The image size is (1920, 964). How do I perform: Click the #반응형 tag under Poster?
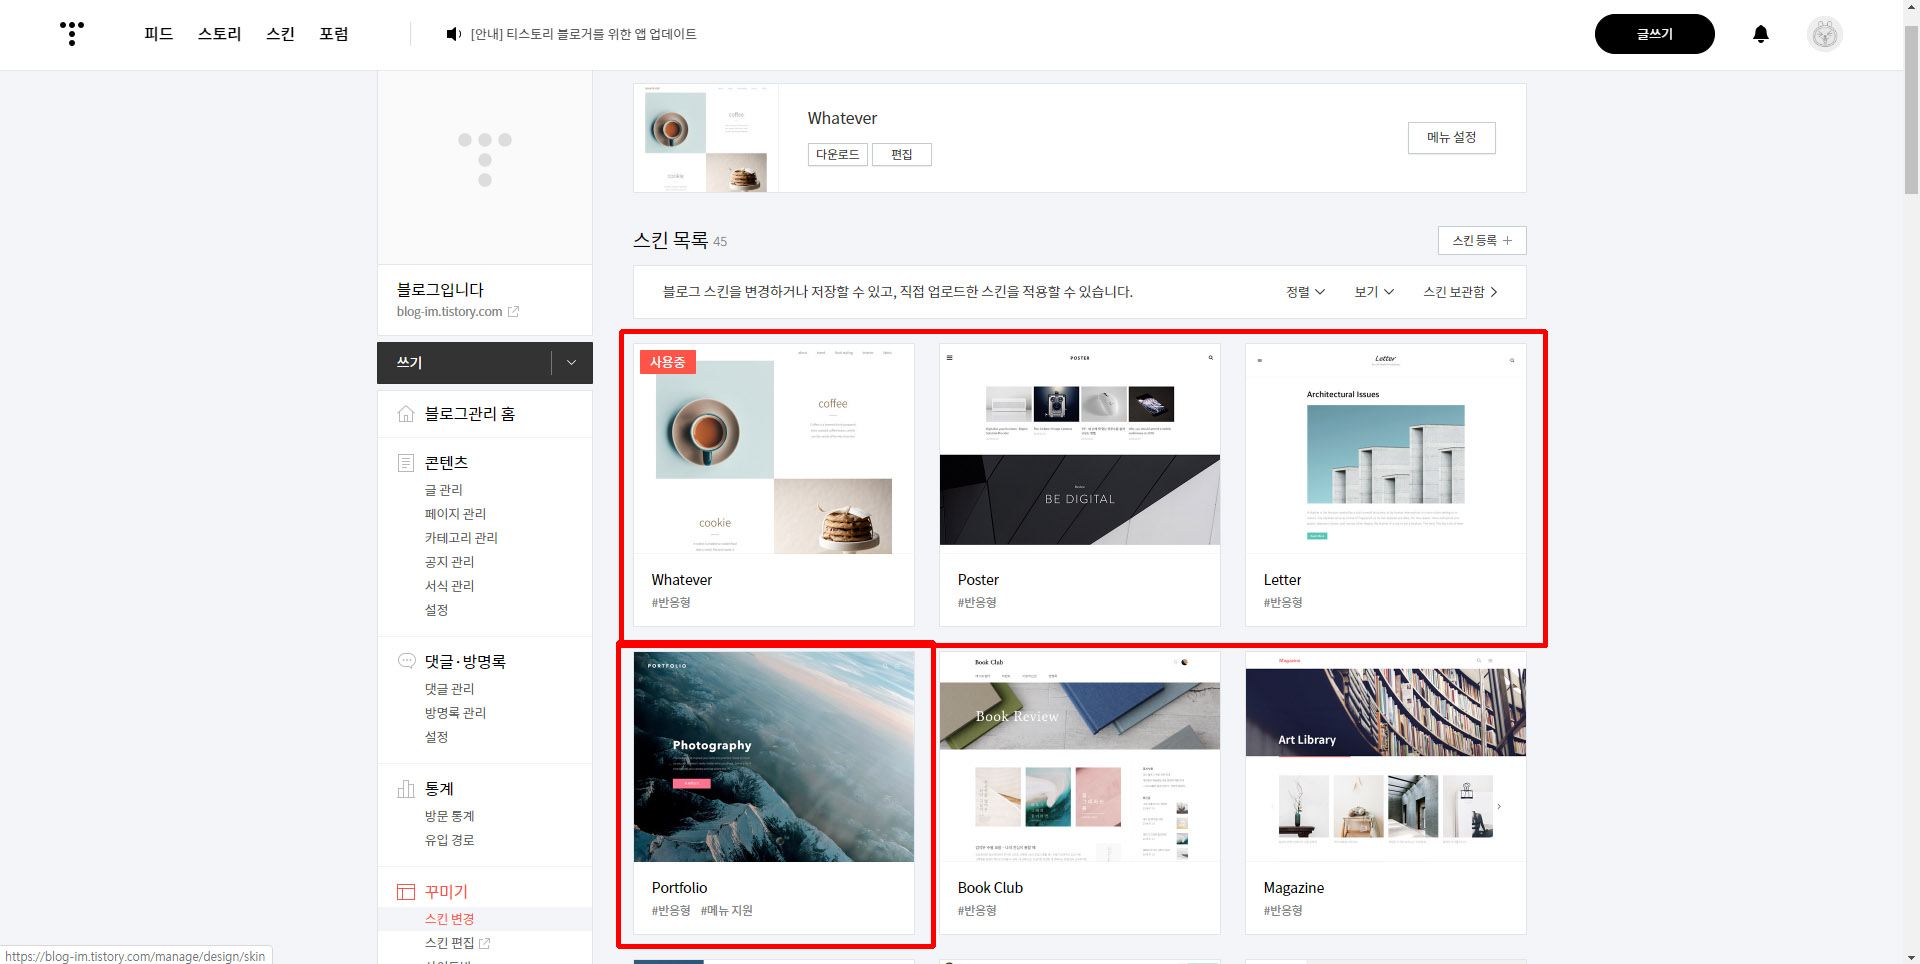(977, 603)
